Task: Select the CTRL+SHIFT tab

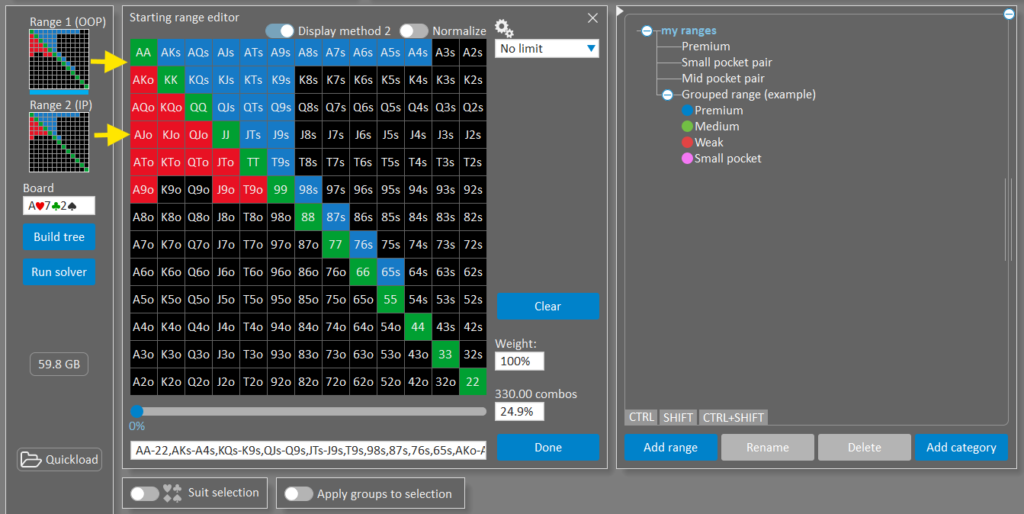Action: tap(733, 417)
